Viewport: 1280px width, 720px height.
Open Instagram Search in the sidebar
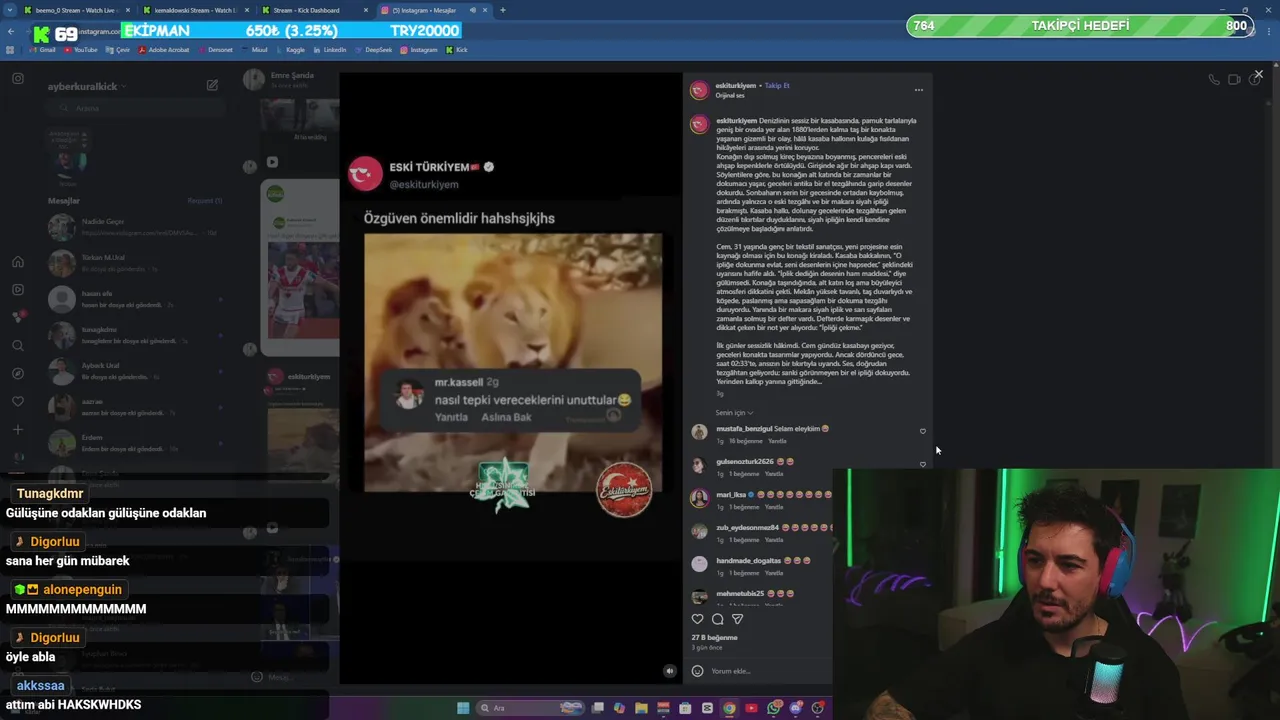(18, 346)
